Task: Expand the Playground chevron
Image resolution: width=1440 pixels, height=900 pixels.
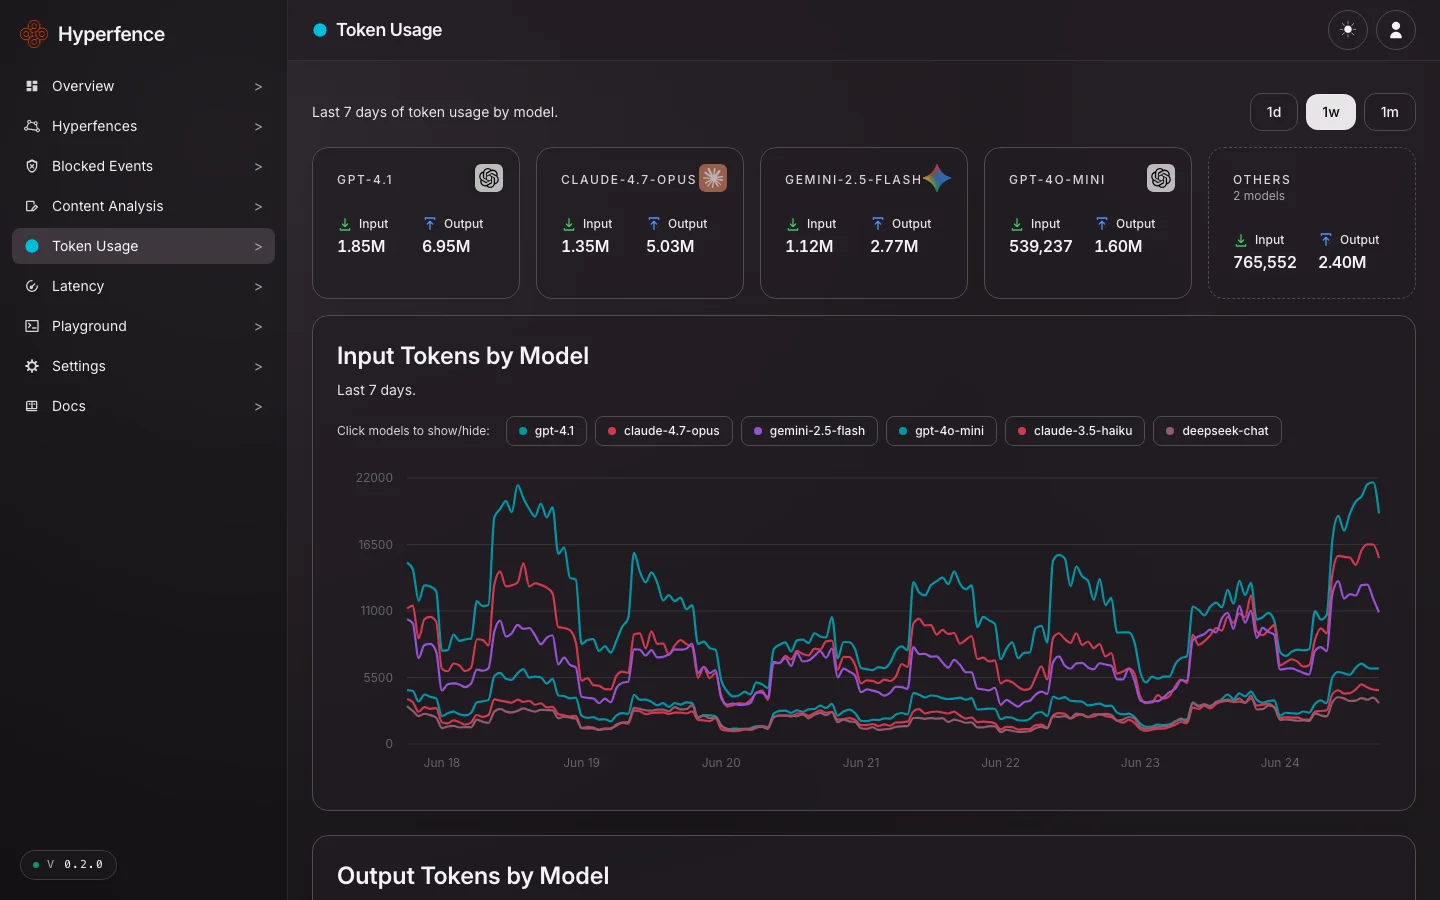Action: [258, 327]
